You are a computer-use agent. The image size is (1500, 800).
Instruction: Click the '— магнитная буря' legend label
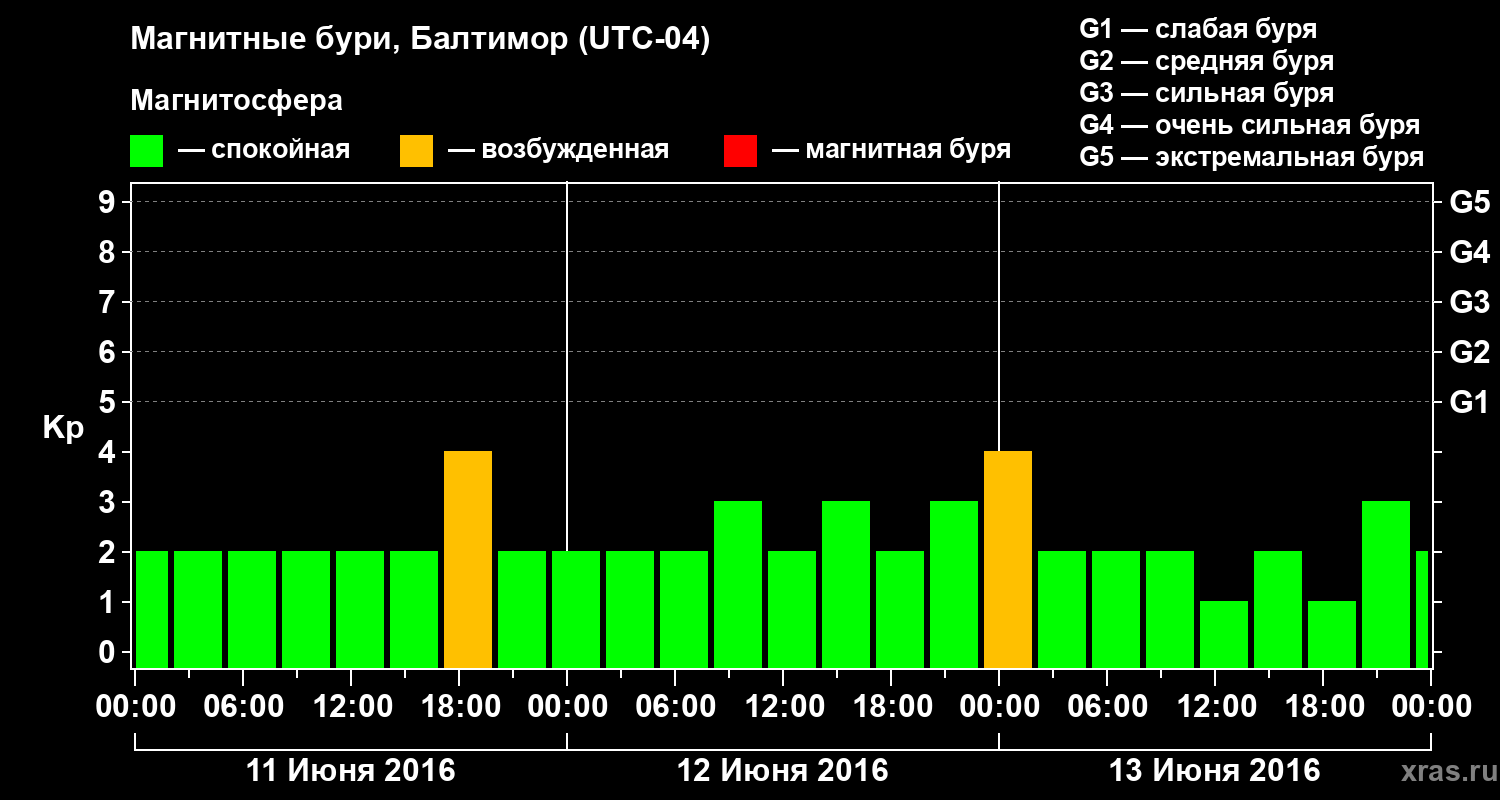tap(891, 150)
